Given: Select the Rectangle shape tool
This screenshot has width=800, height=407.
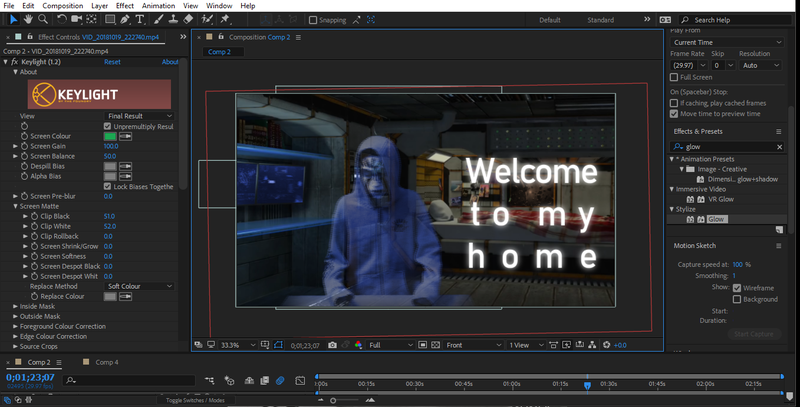Looking at the screenshot, I should (110, 19).
